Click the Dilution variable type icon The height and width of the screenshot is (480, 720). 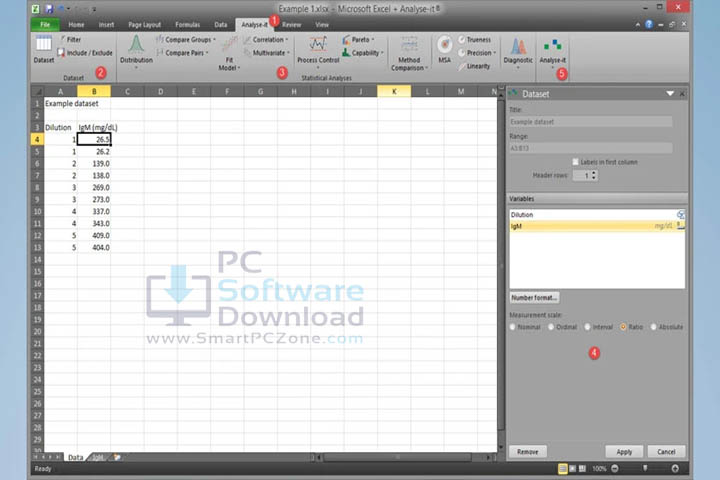pos(681,215)
